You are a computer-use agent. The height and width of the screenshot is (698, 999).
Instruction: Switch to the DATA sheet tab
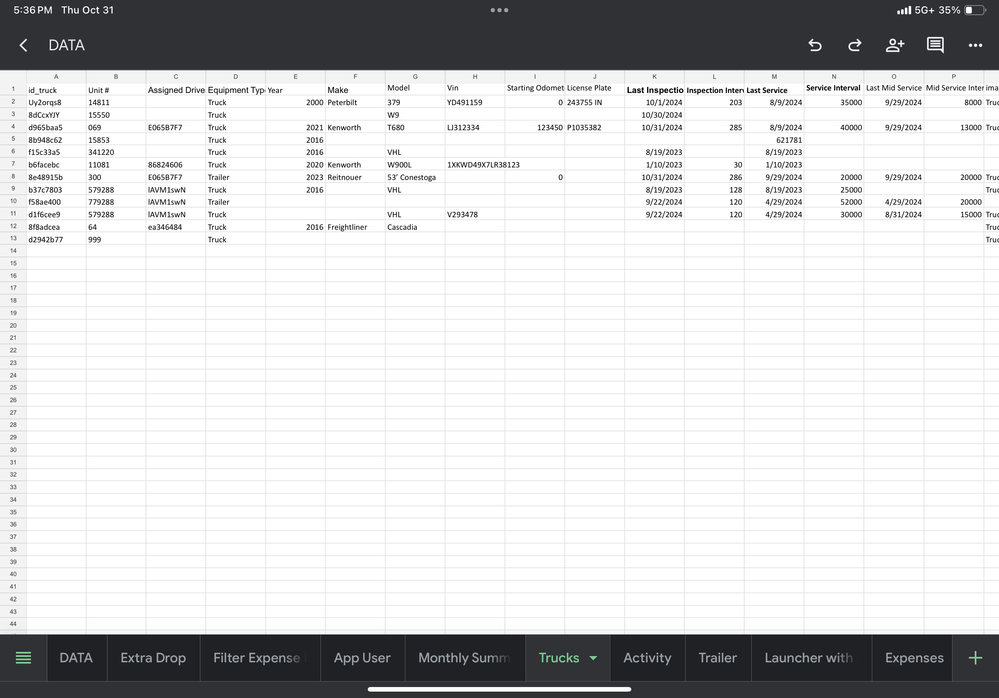click(x=76, y=658)
